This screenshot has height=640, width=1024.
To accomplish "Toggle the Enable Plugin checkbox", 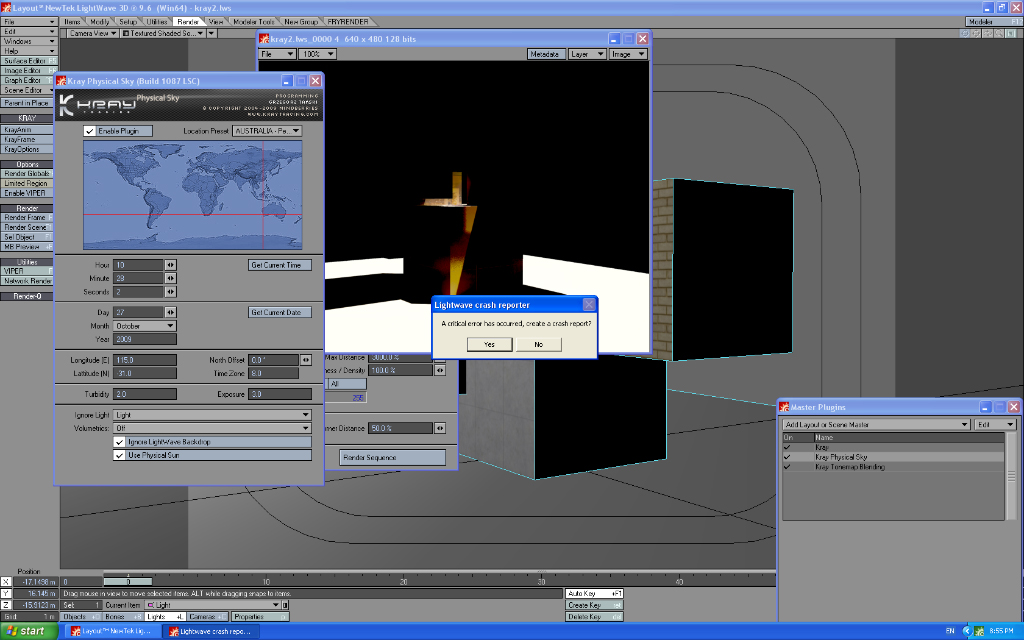I will point(90,131).
